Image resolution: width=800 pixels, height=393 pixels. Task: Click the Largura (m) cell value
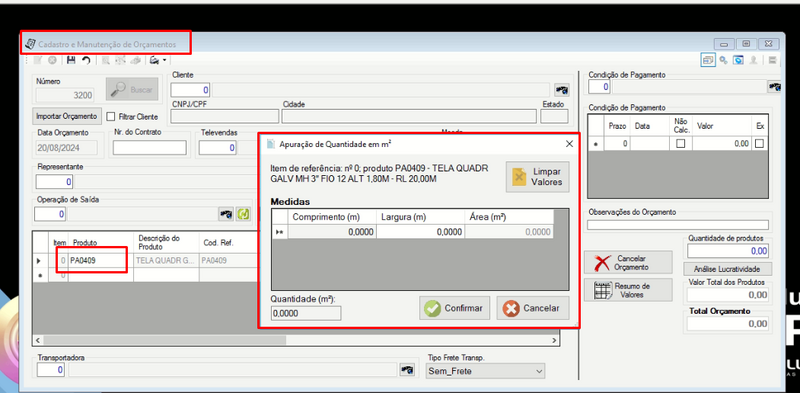[x=420, y=232]
